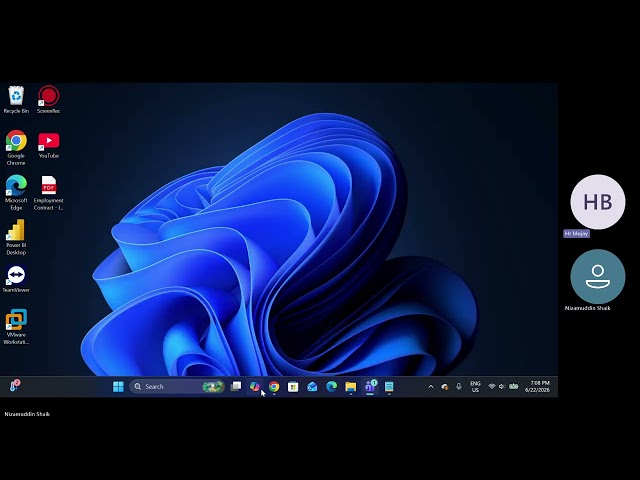Image resolution: width=640 pixels, height=480 pixels.
Task: Click the OneDrive cloud tray icon
Action: point(444,387)
